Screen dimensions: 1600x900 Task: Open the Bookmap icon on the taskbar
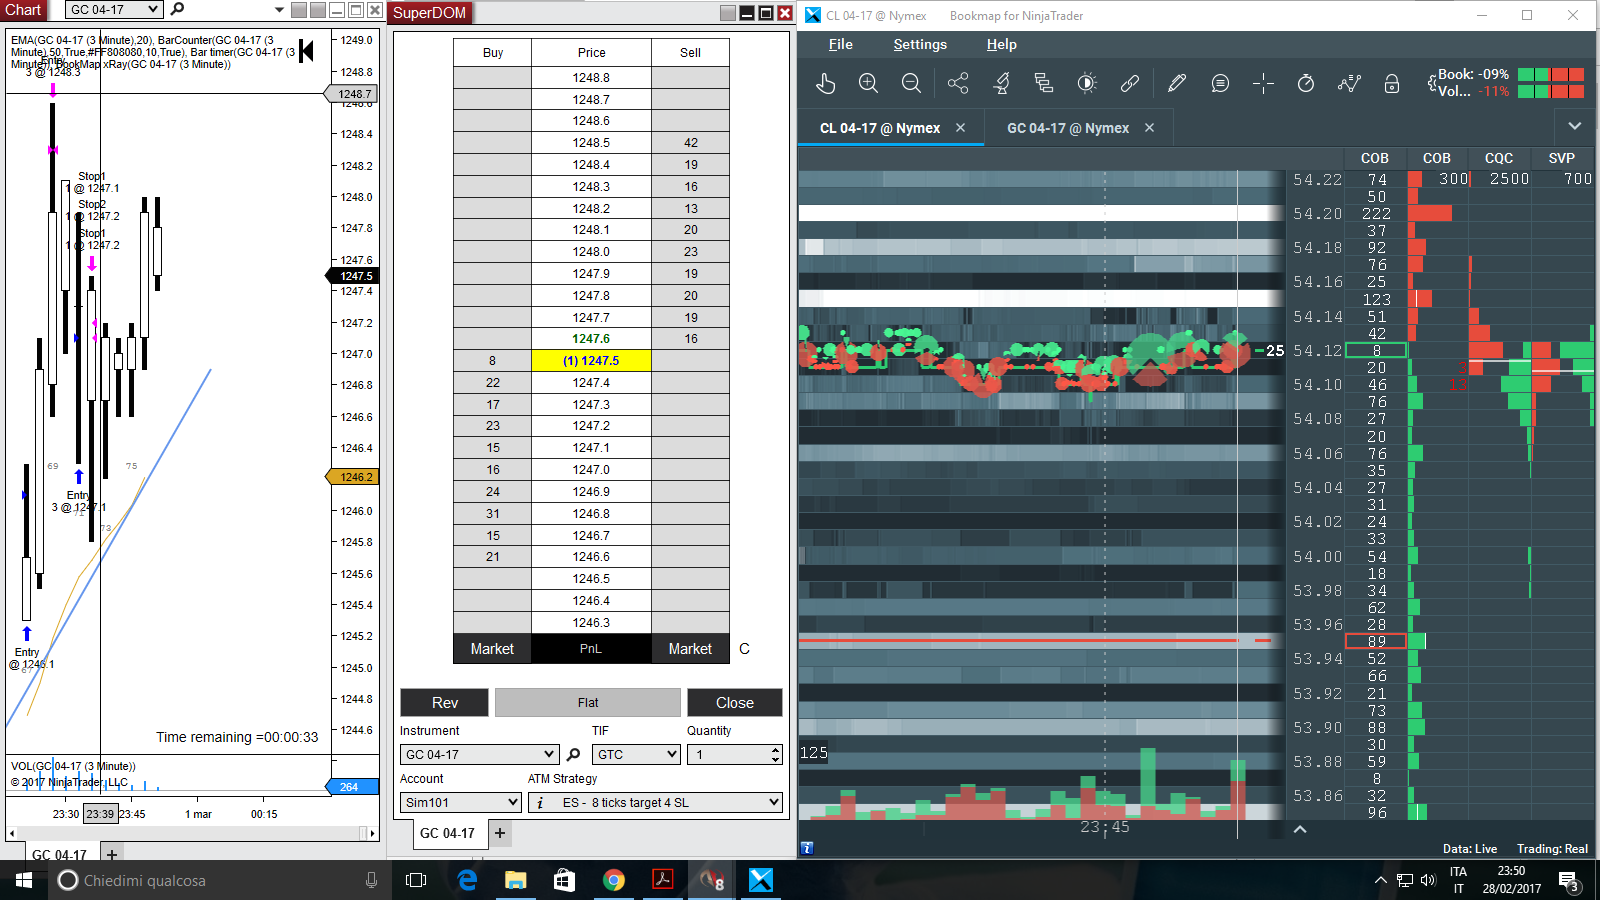click(x=761, y=880)
